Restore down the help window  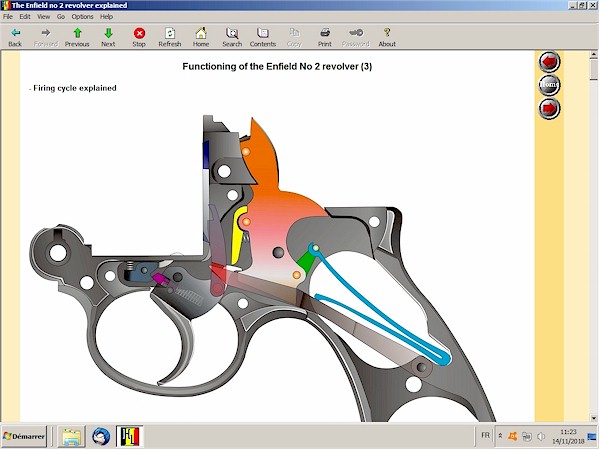click(582, 5)
